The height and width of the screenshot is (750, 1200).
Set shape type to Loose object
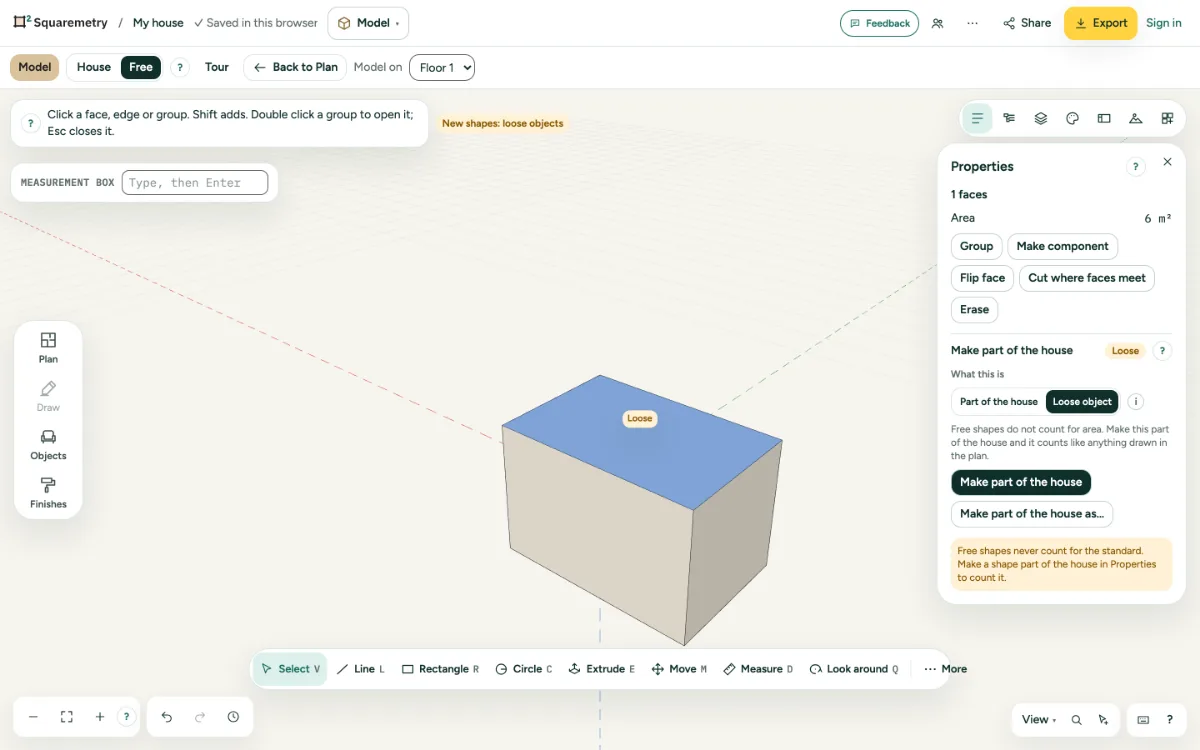(x=1082, y=402)
